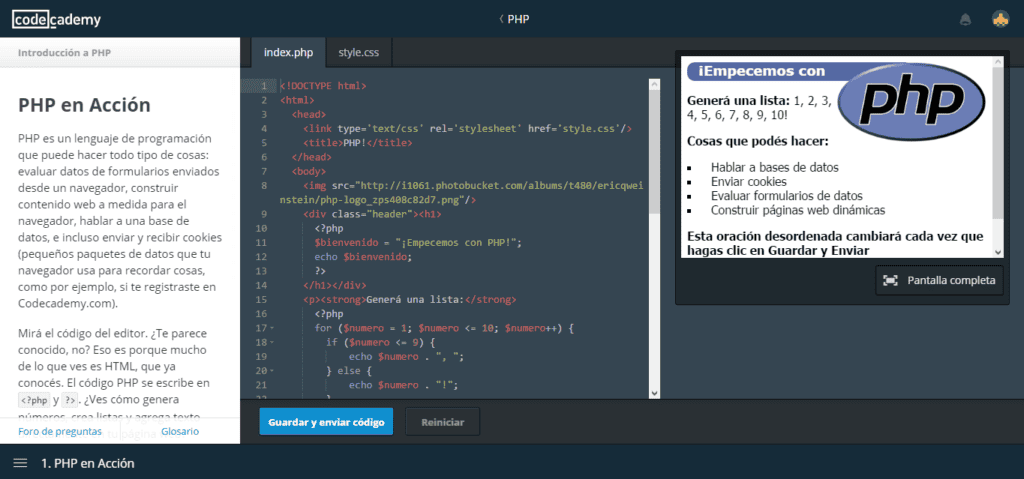1024x479 pixels.
Task: Click preview pane scrollbar down arrow
Action: pos(997,252)
